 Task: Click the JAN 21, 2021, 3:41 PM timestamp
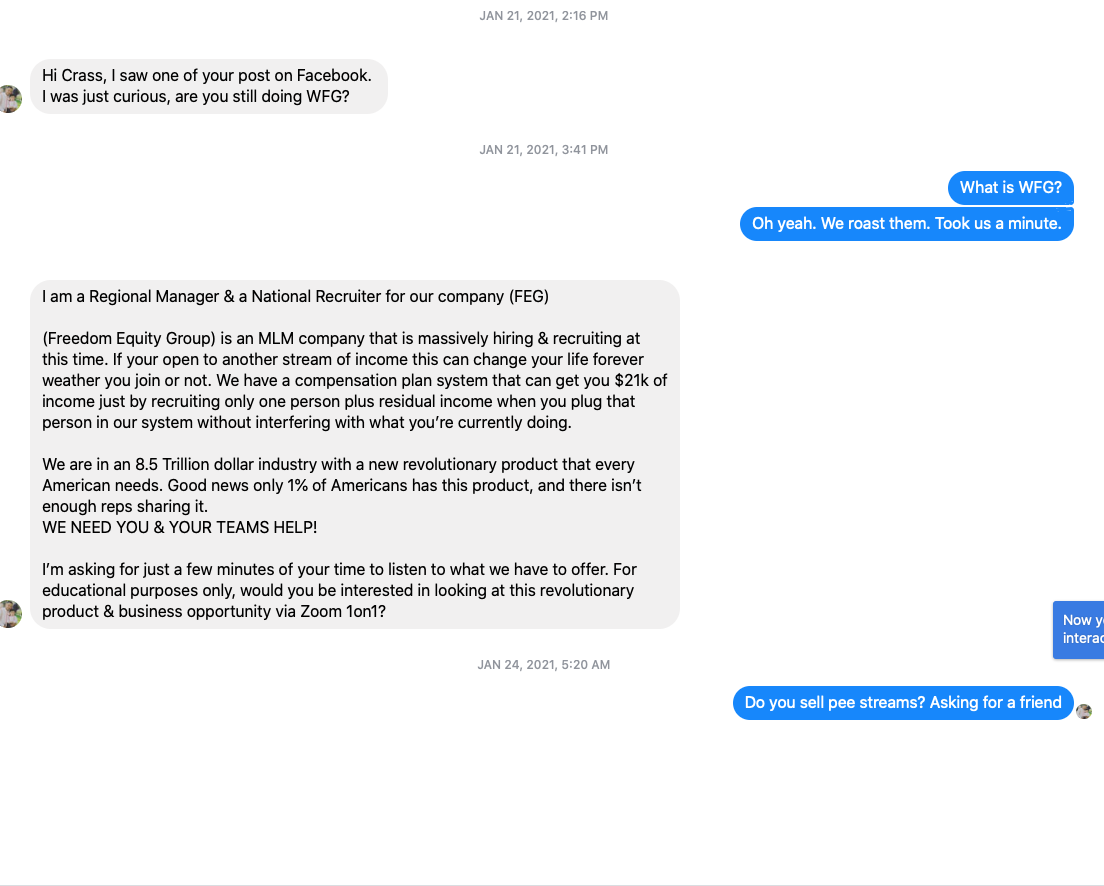pyautogui.click(x=543, y=150)
